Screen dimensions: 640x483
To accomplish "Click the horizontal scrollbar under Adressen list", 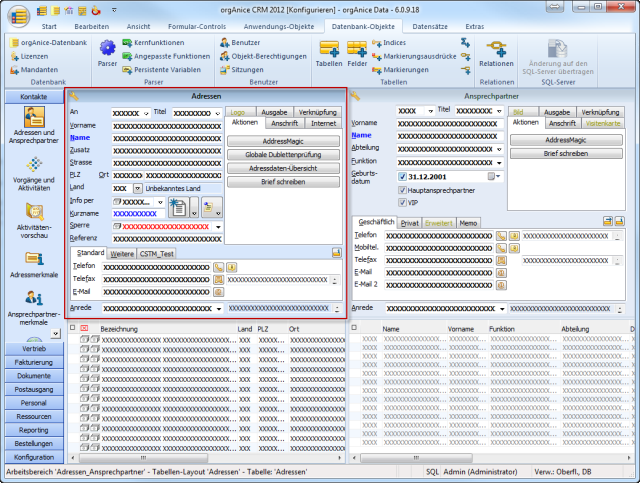I will 143,458.
